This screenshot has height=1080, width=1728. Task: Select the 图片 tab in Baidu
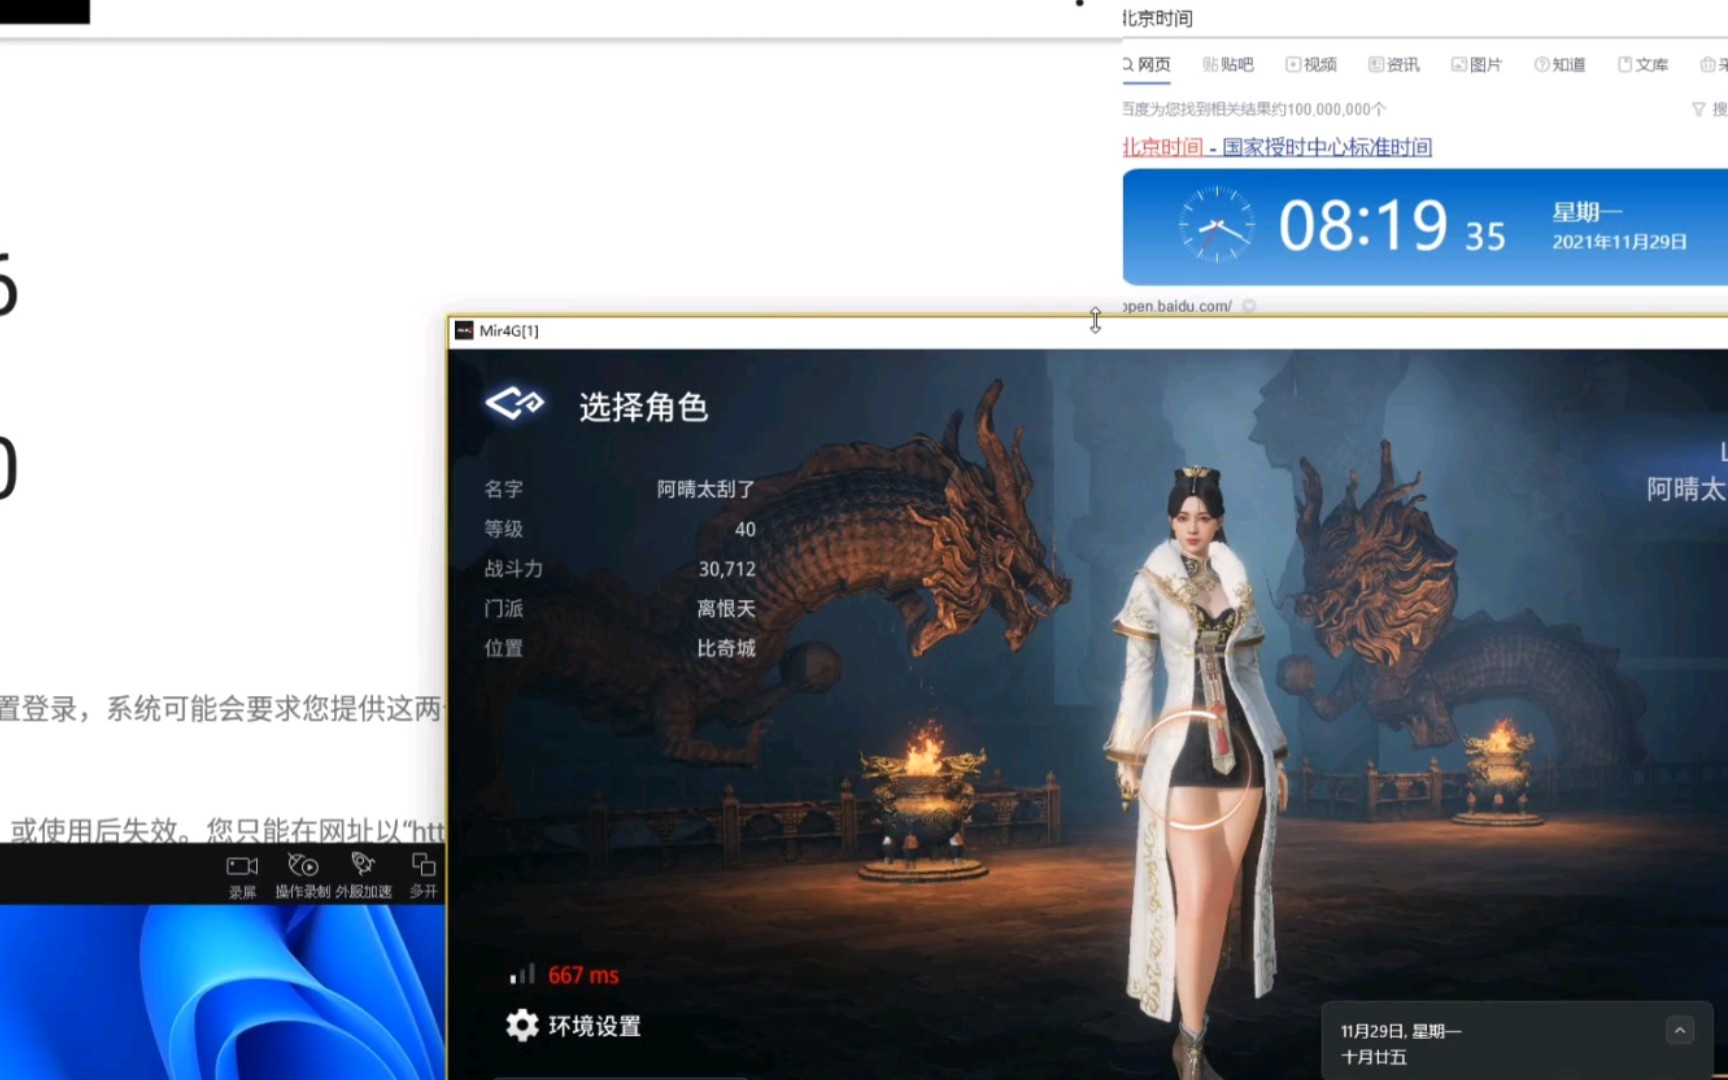pos(1477,64)
